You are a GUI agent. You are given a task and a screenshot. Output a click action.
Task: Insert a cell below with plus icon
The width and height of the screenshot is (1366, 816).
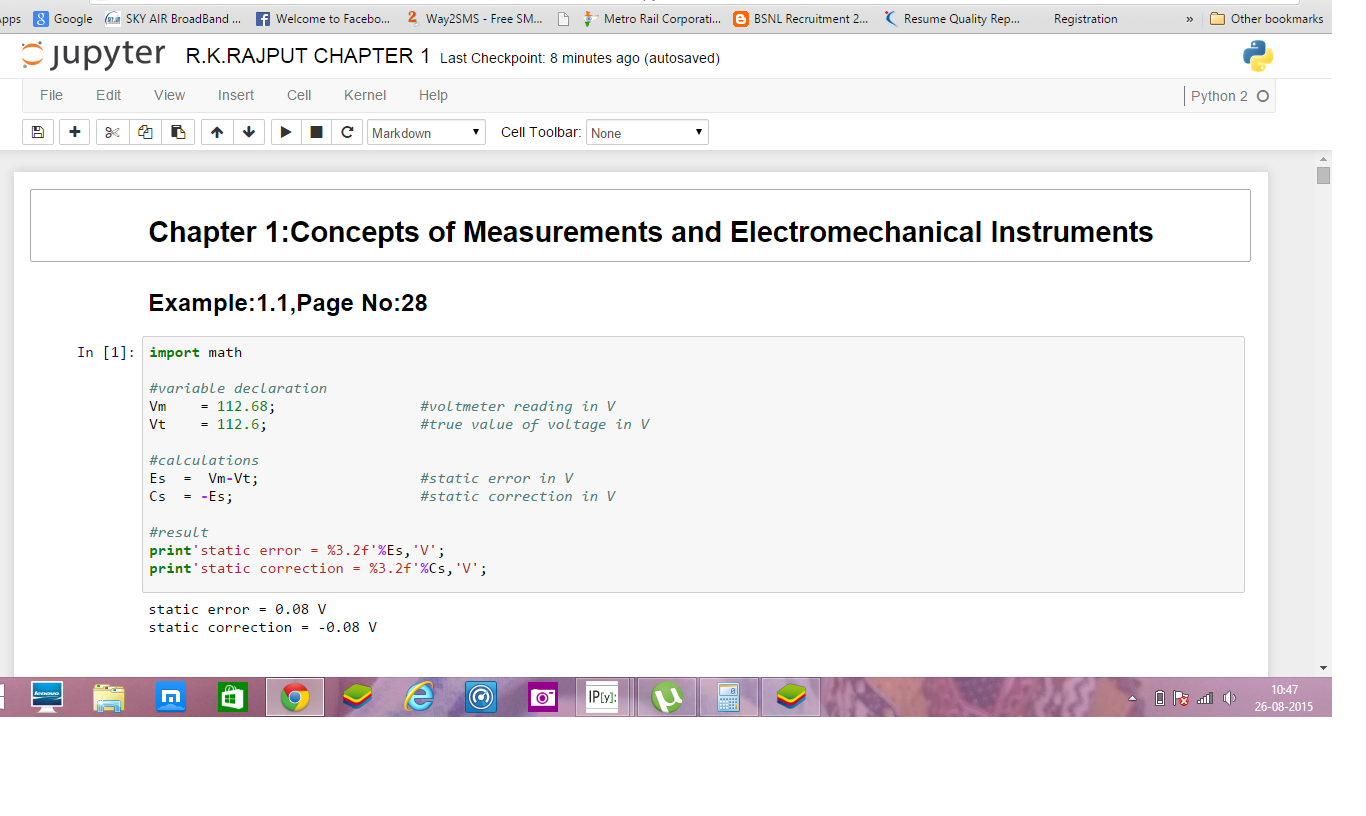click(75, 132)
